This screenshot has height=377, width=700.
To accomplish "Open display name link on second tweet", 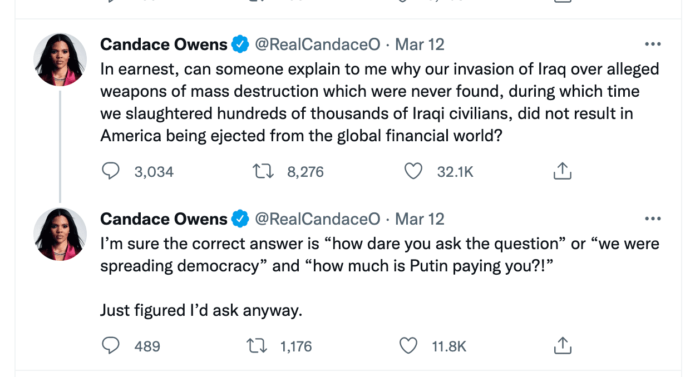I will pos(164,219).
